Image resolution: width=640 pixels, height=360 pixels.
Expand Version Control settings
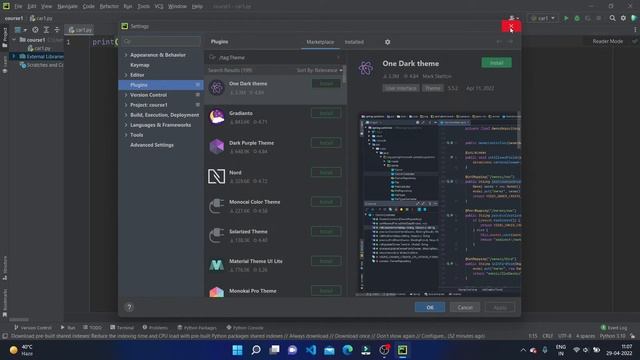[x=126, y=95]
